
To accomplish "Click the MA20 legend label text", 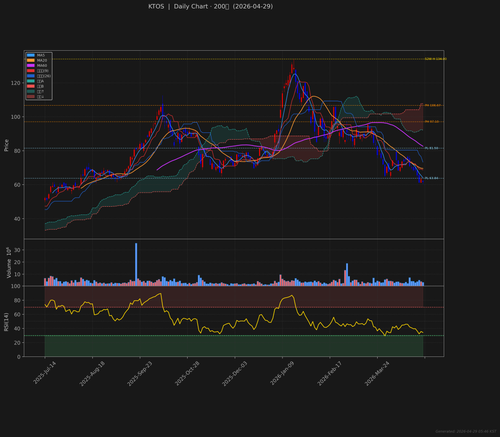I will pos(42,60).
